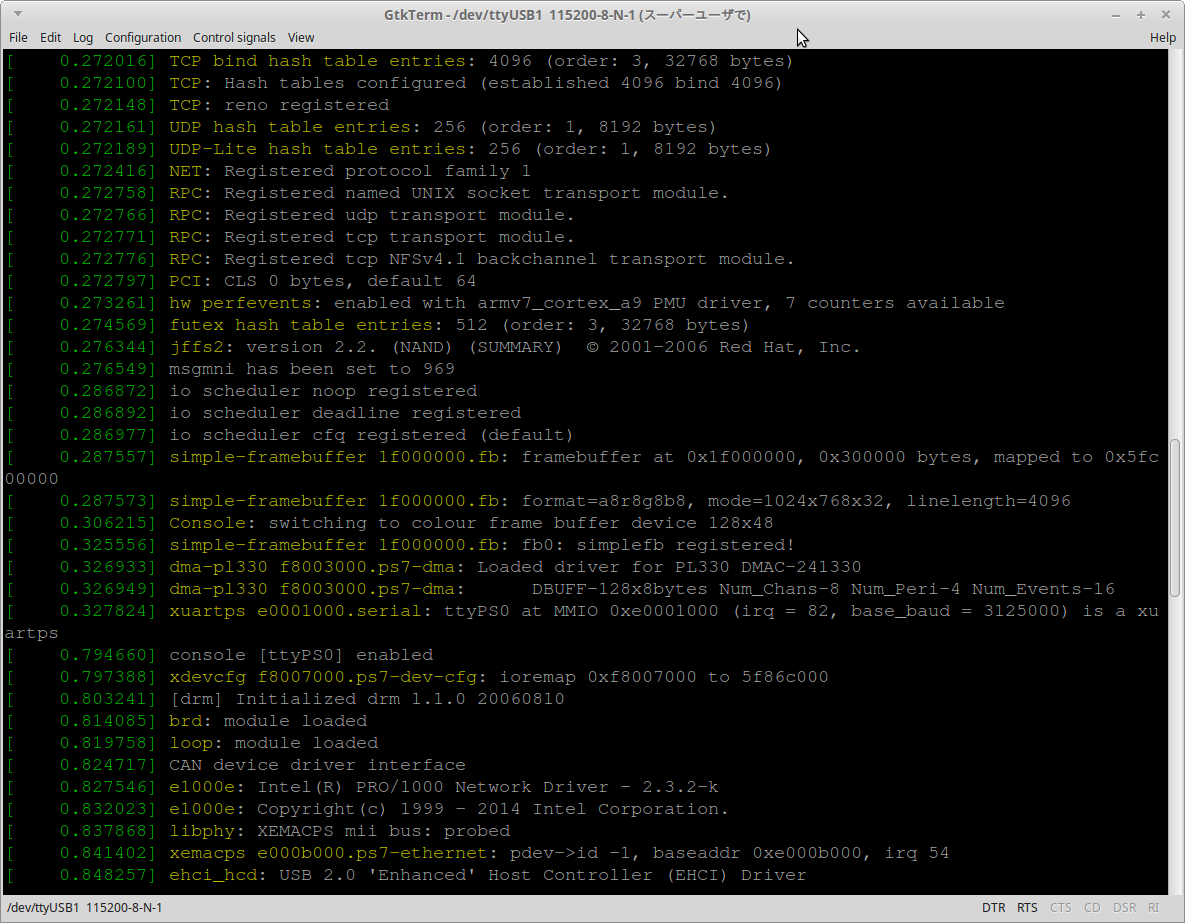This screenshot has height=923, width=1185.
Task: Toggle the RTS signal indicator
Action: [1027, 907]
